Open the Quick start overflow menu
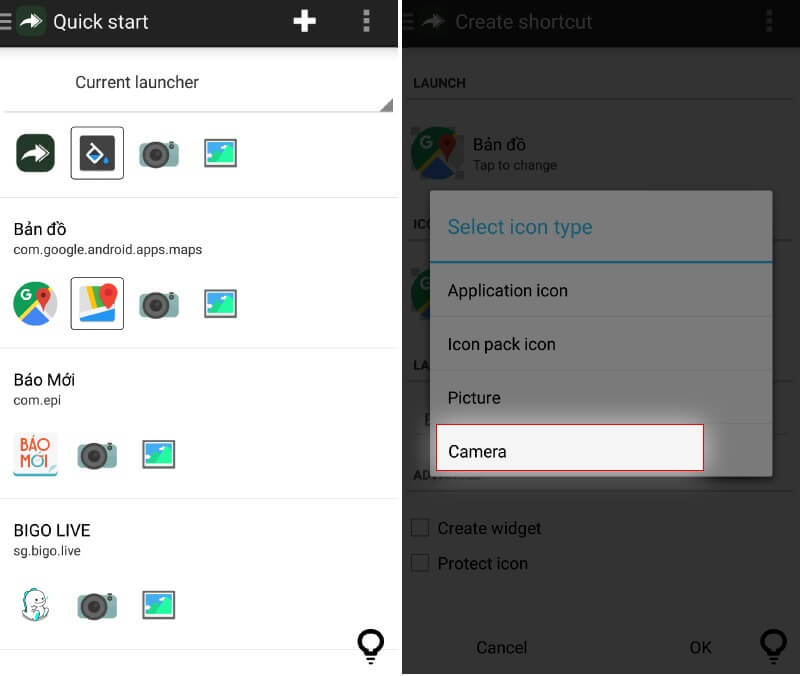Viewport: 800px width, 676px height. coord(366,21)
